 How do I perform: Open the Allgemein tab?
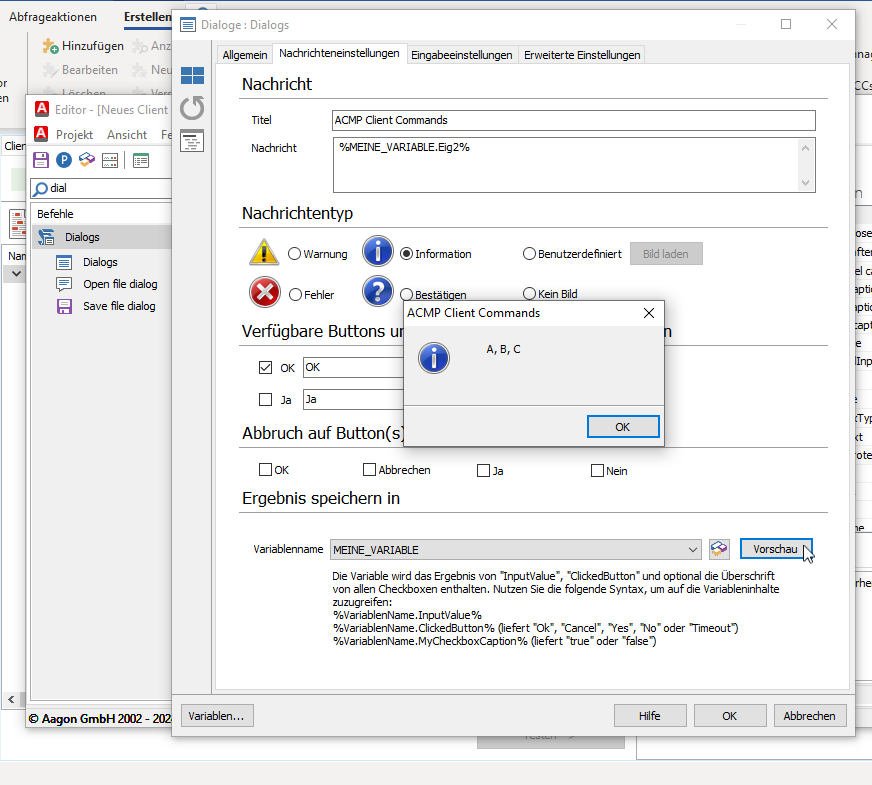tap(245, 55)
